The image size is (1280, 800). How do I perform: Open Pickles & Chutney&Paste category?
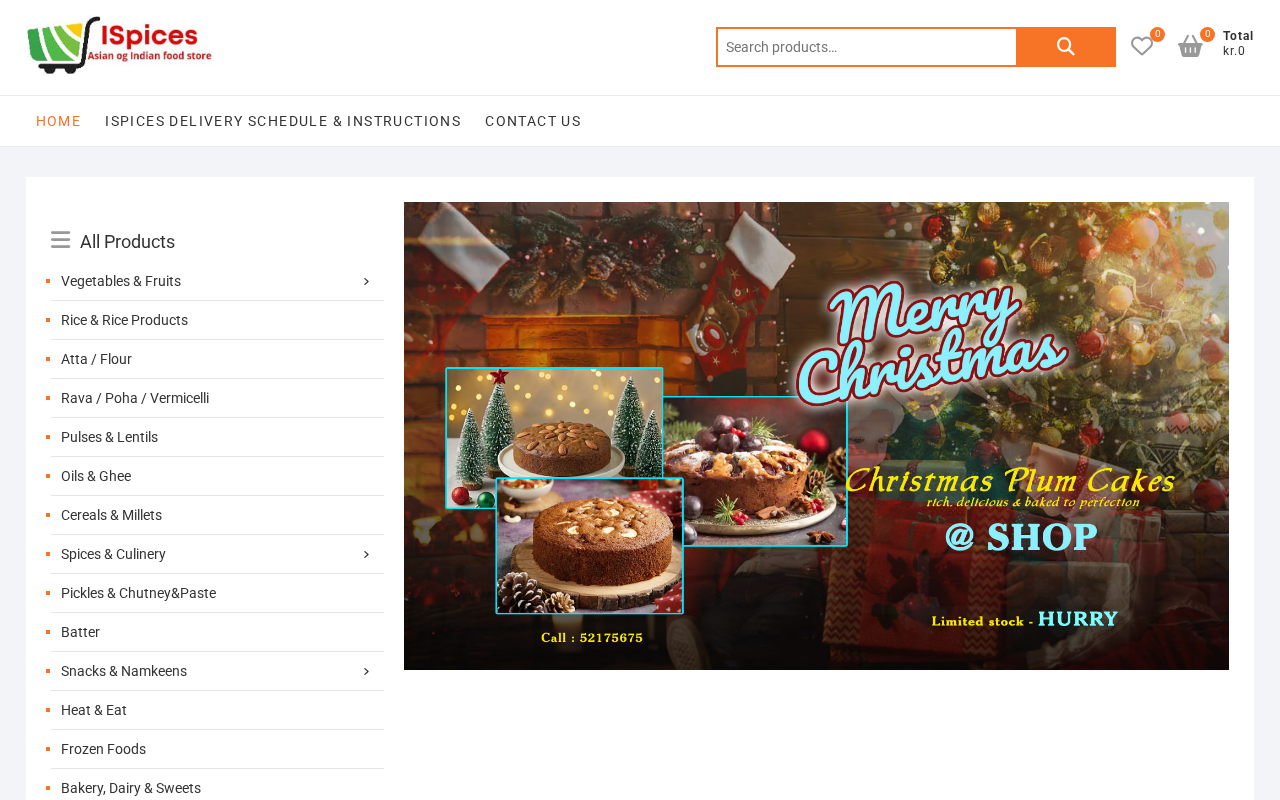tap(138, 593)
